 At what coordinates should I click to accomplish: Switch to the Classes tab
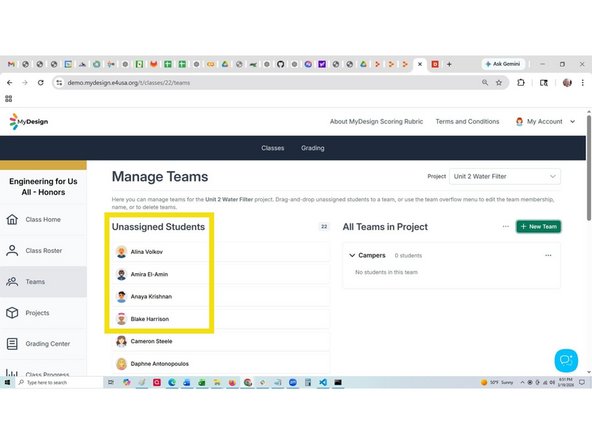coord(273,148)
